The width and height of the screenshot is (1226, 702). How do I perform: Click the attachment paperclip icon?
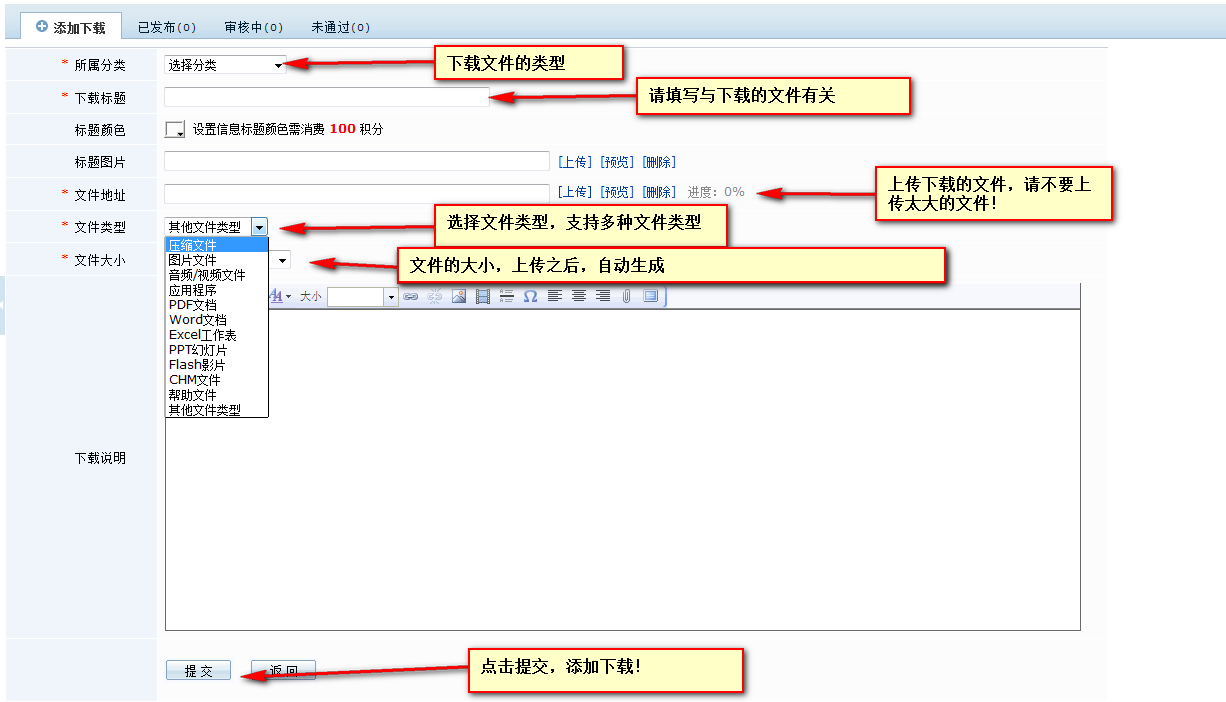627,296
